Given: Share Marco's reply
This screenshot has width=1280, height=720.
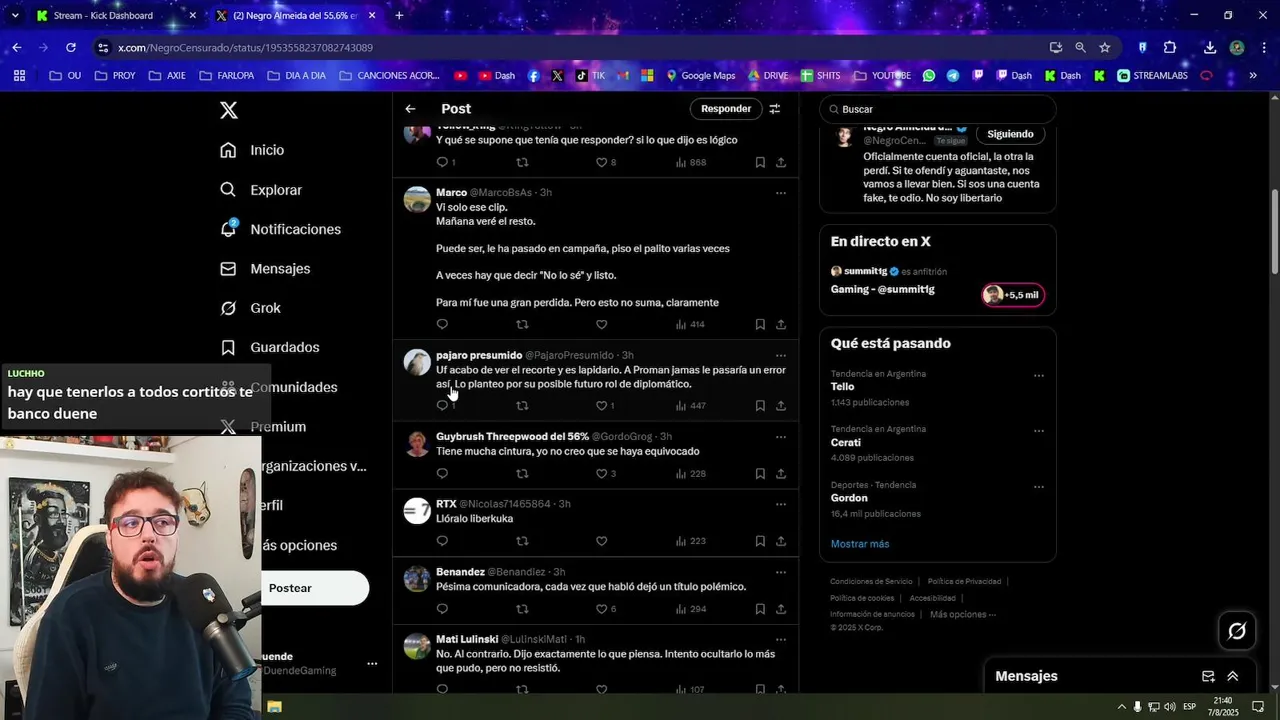Looking at the screenshot, I should [x=781, y=325].
